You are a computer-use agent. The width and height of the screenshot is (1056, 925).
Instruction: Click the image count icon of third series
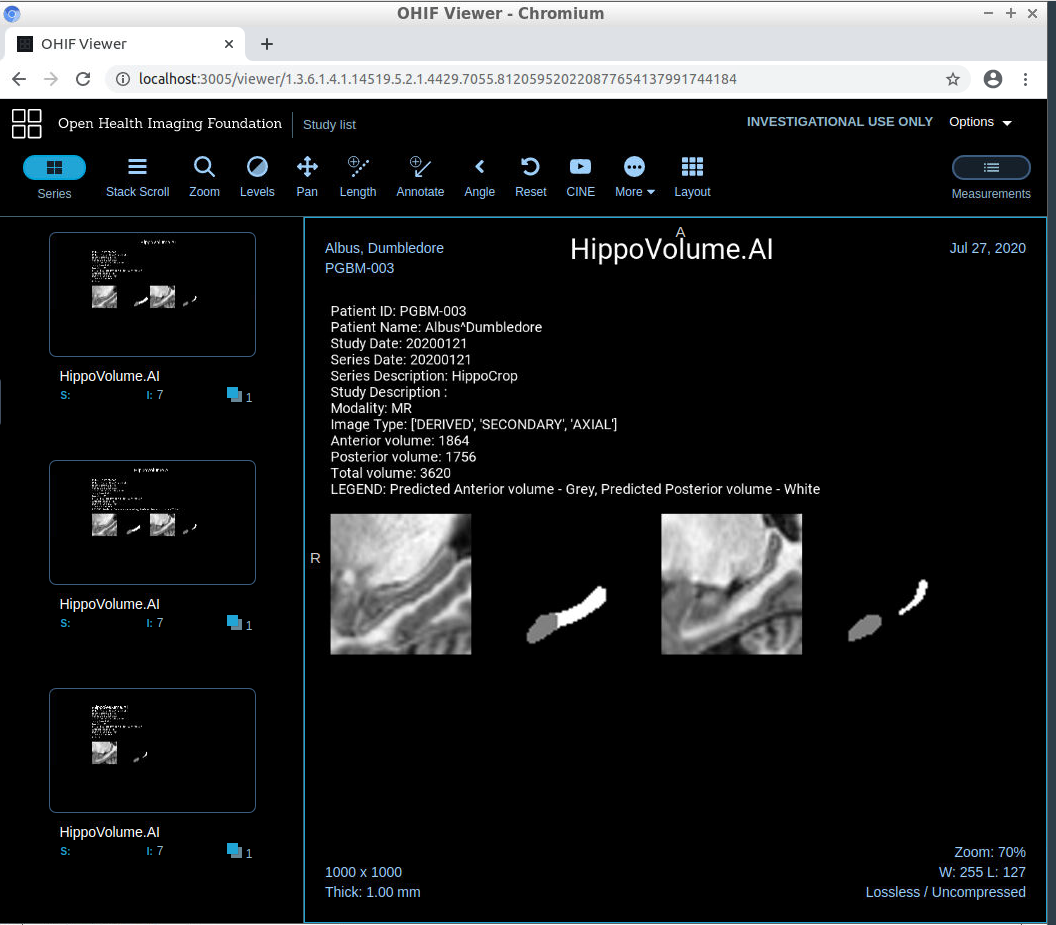(234, 850)
